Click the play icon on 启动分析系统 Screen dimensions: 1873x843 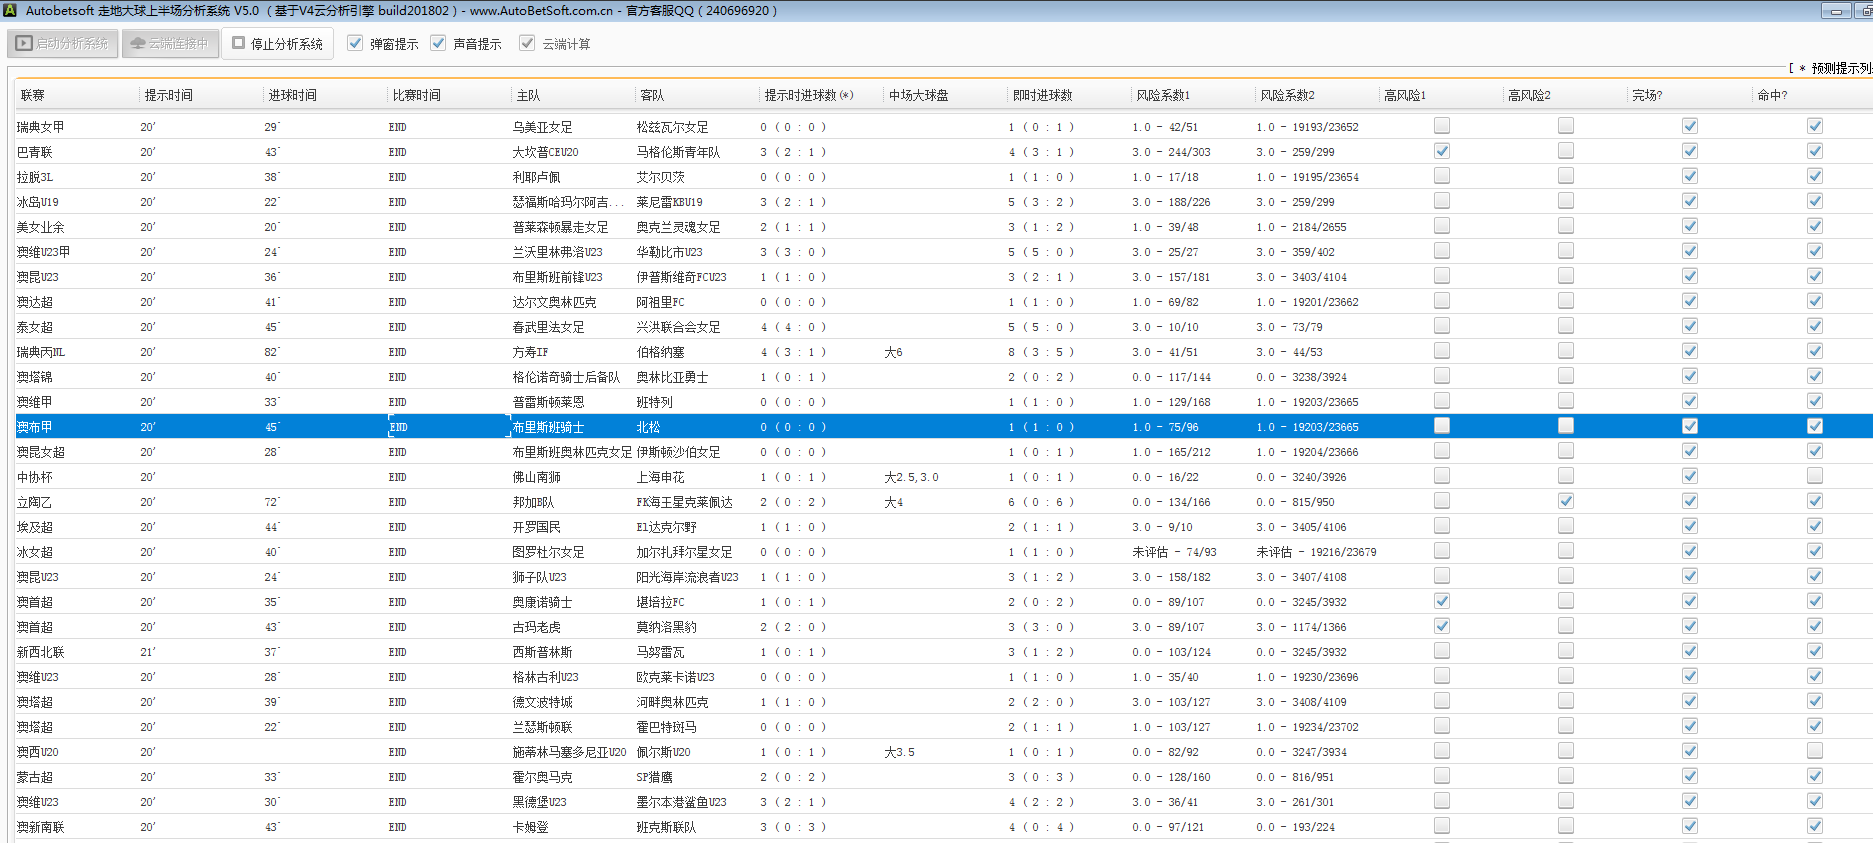pos(24,44)
